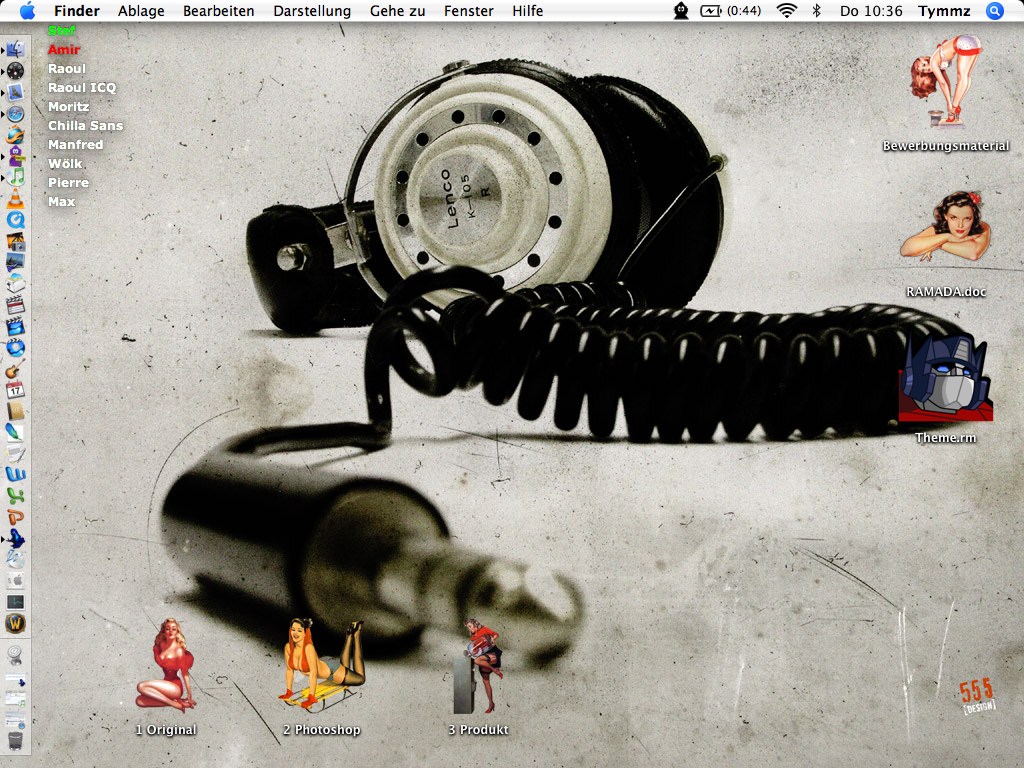Open the blue feather app in dock
Viewport: 1024px width, 768px height.
pyautogui.click(x=15, y=432)
